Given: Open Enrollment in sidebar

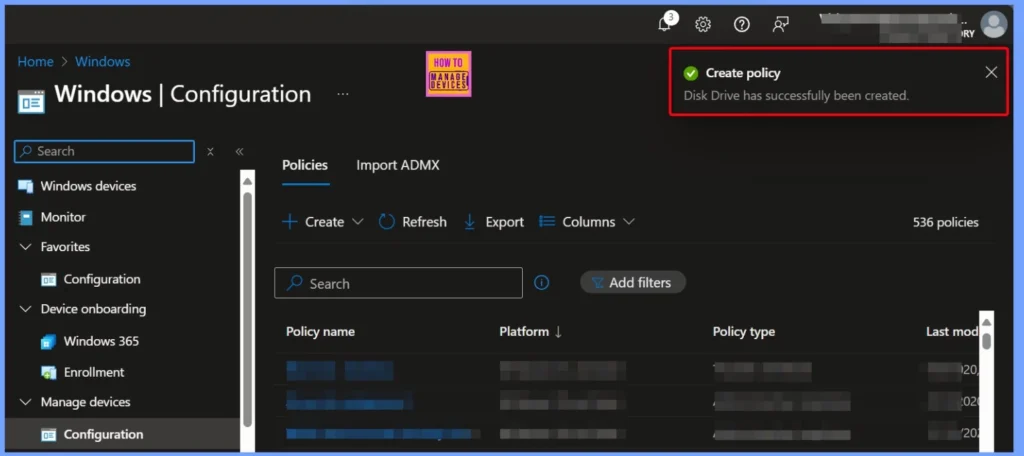Looking at the screenshot, I should [94, 372].
